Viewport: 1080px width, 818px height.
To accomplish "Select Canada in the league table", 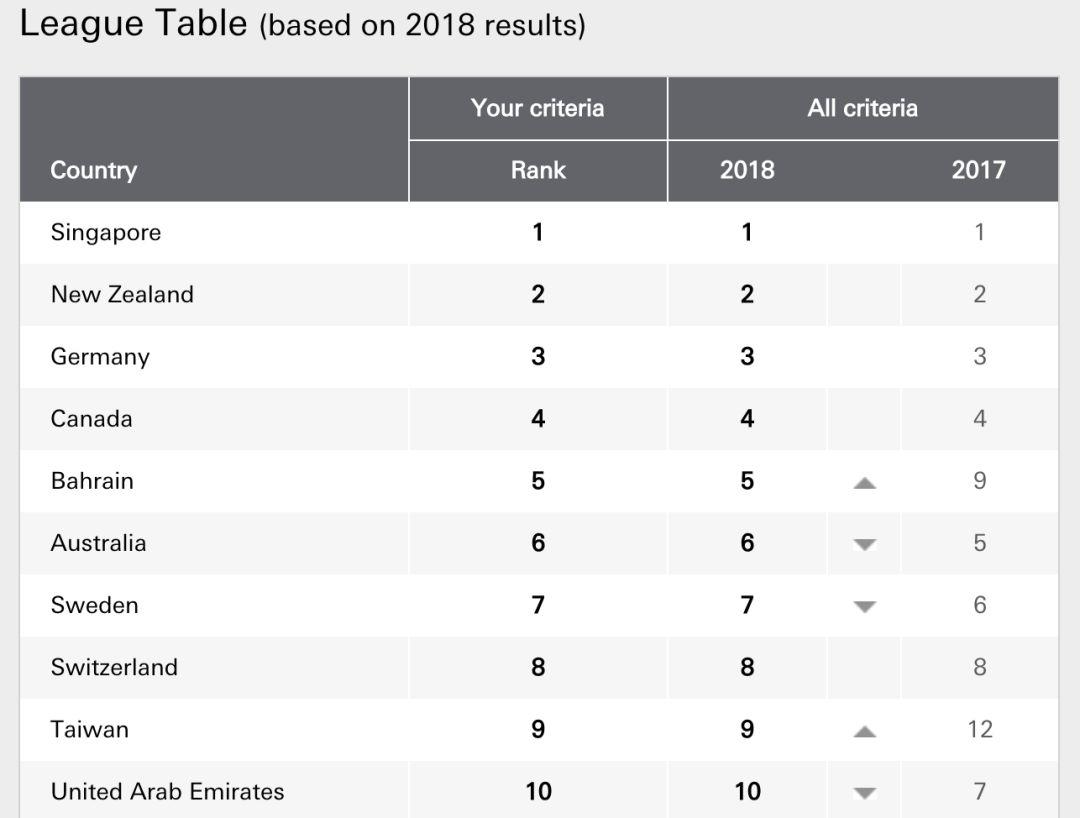I will [92, 419].
